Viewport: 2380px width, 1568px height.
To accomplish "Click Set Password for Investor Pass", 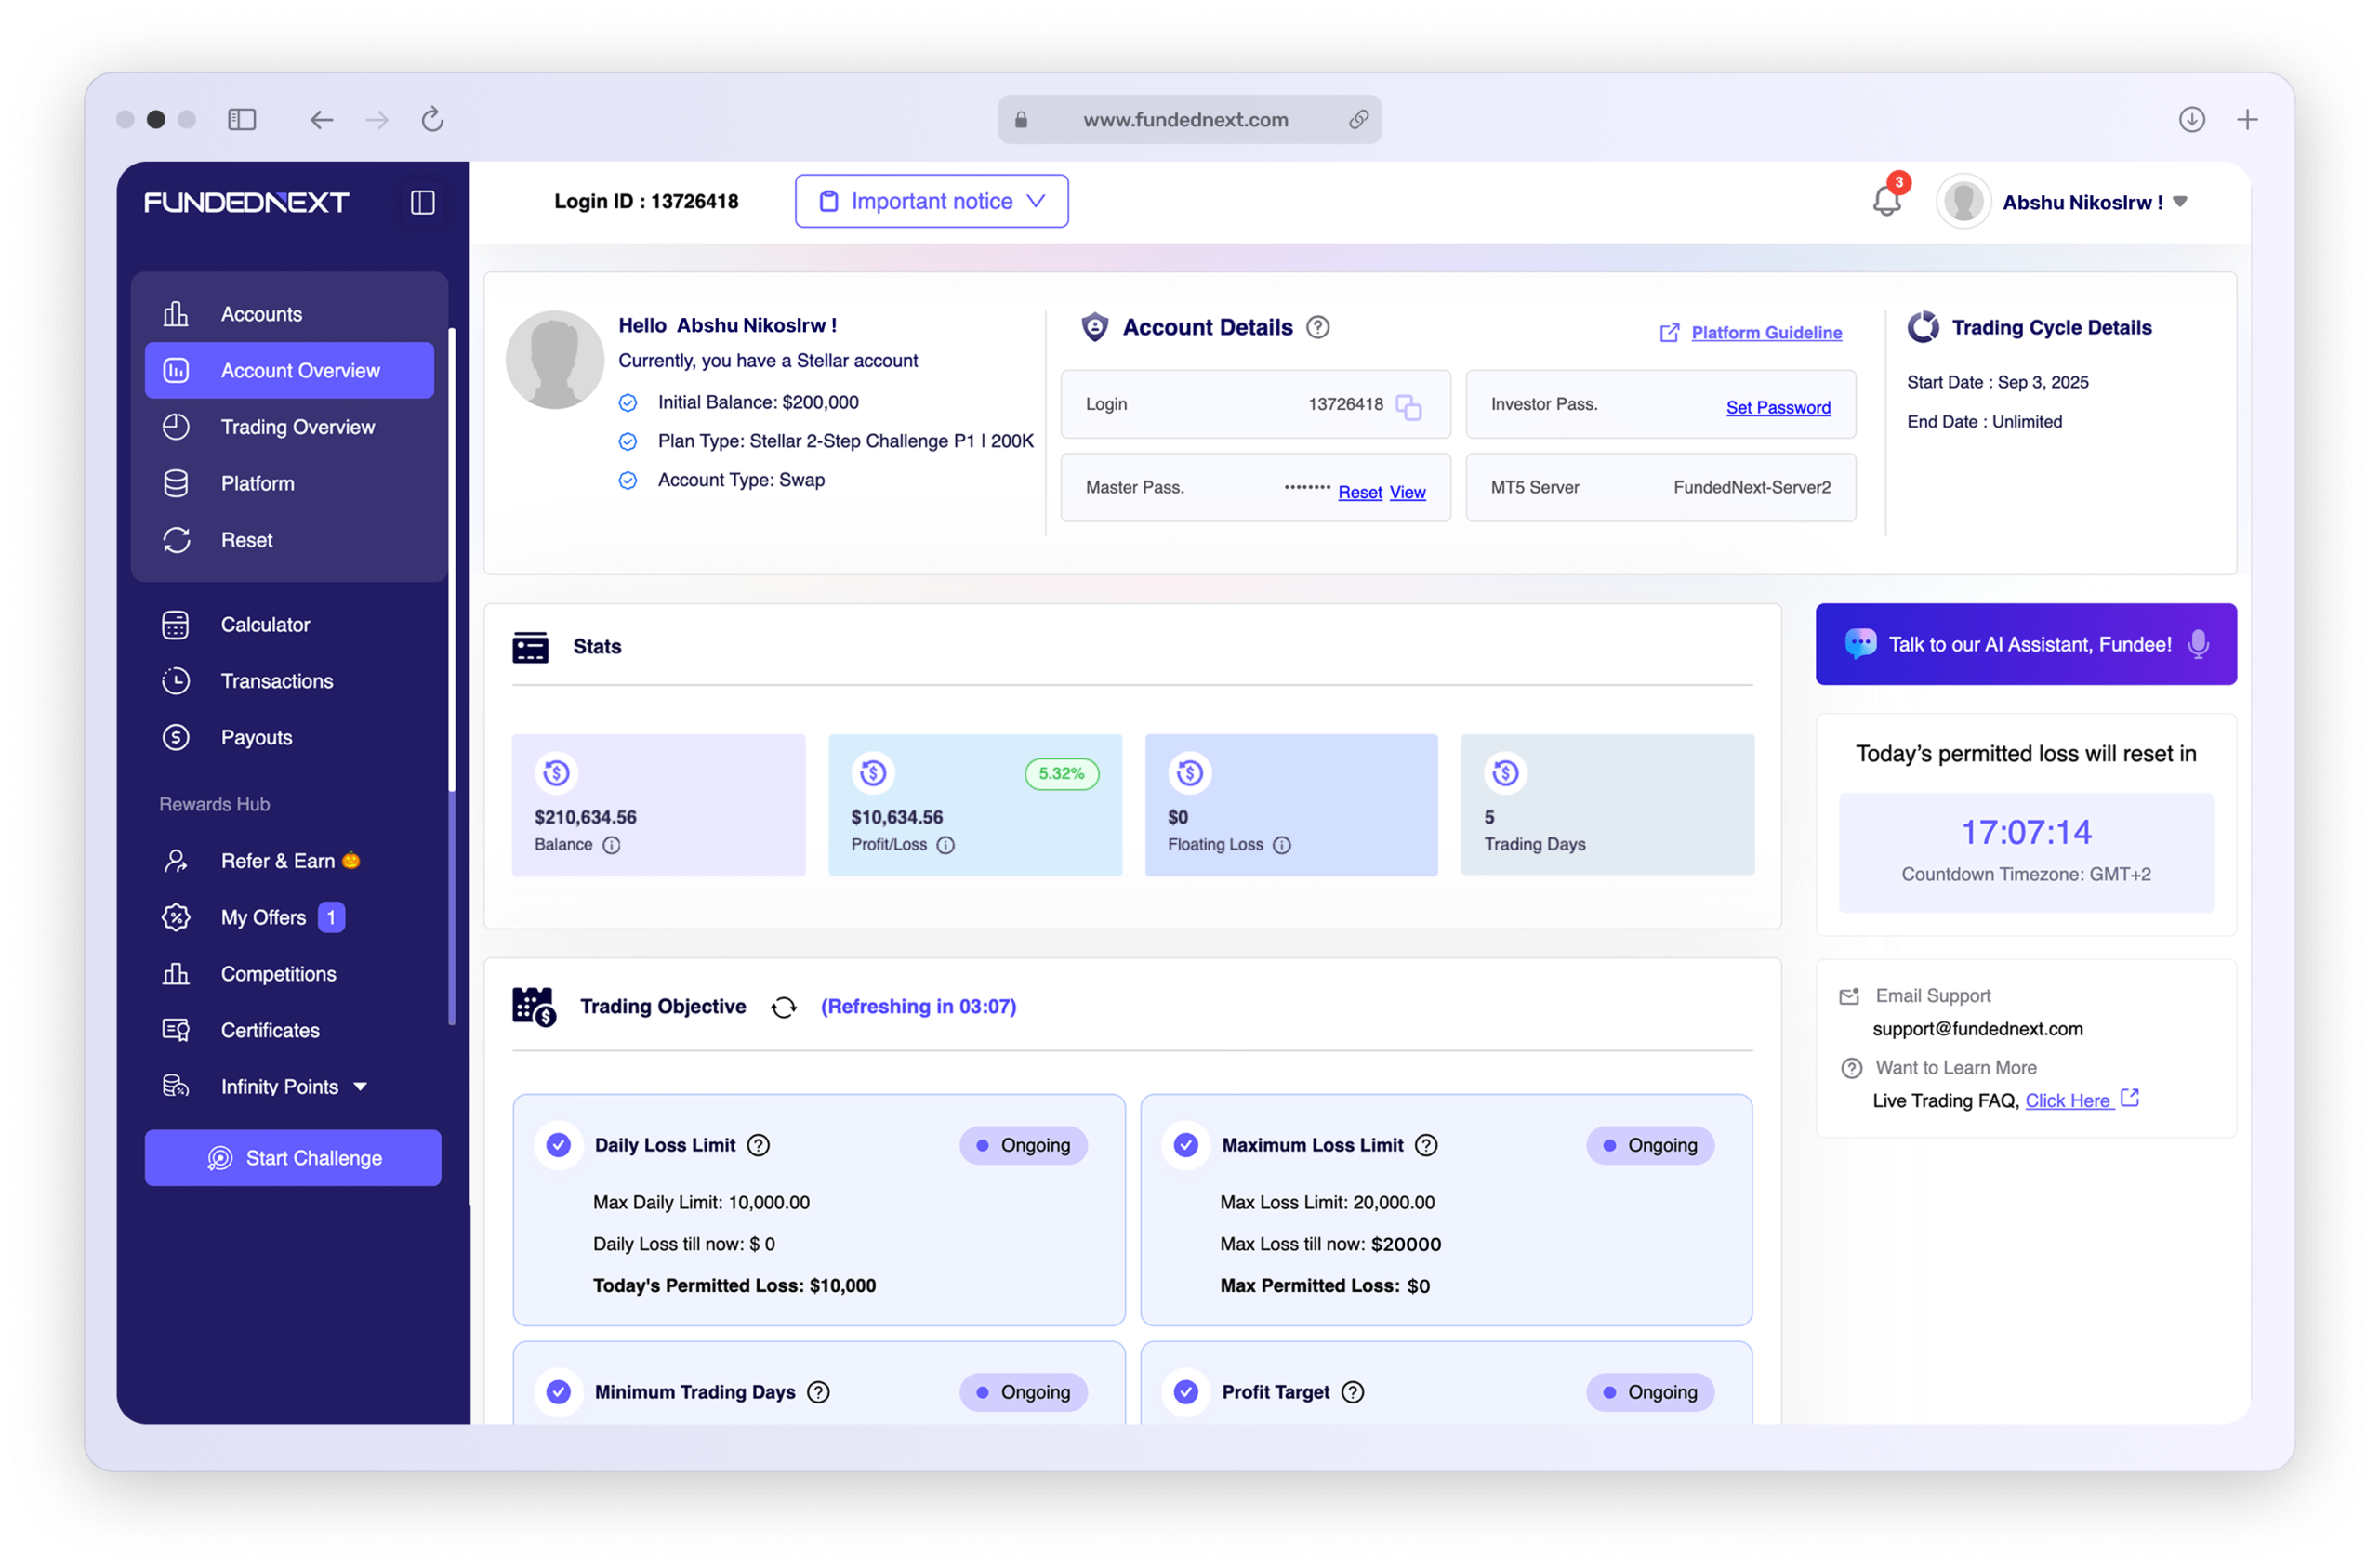I will [x=1778, y=407].
